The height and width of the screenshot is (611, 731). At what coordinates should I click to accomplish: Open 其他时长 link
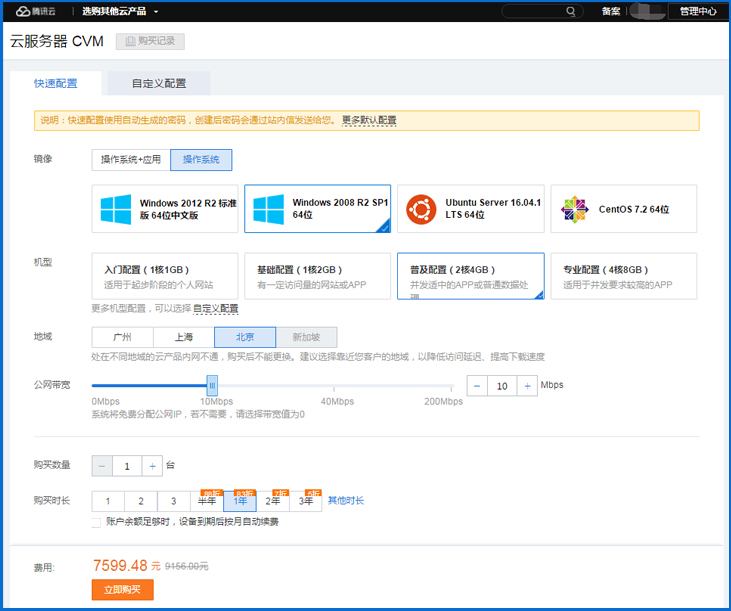pos(345,501)
